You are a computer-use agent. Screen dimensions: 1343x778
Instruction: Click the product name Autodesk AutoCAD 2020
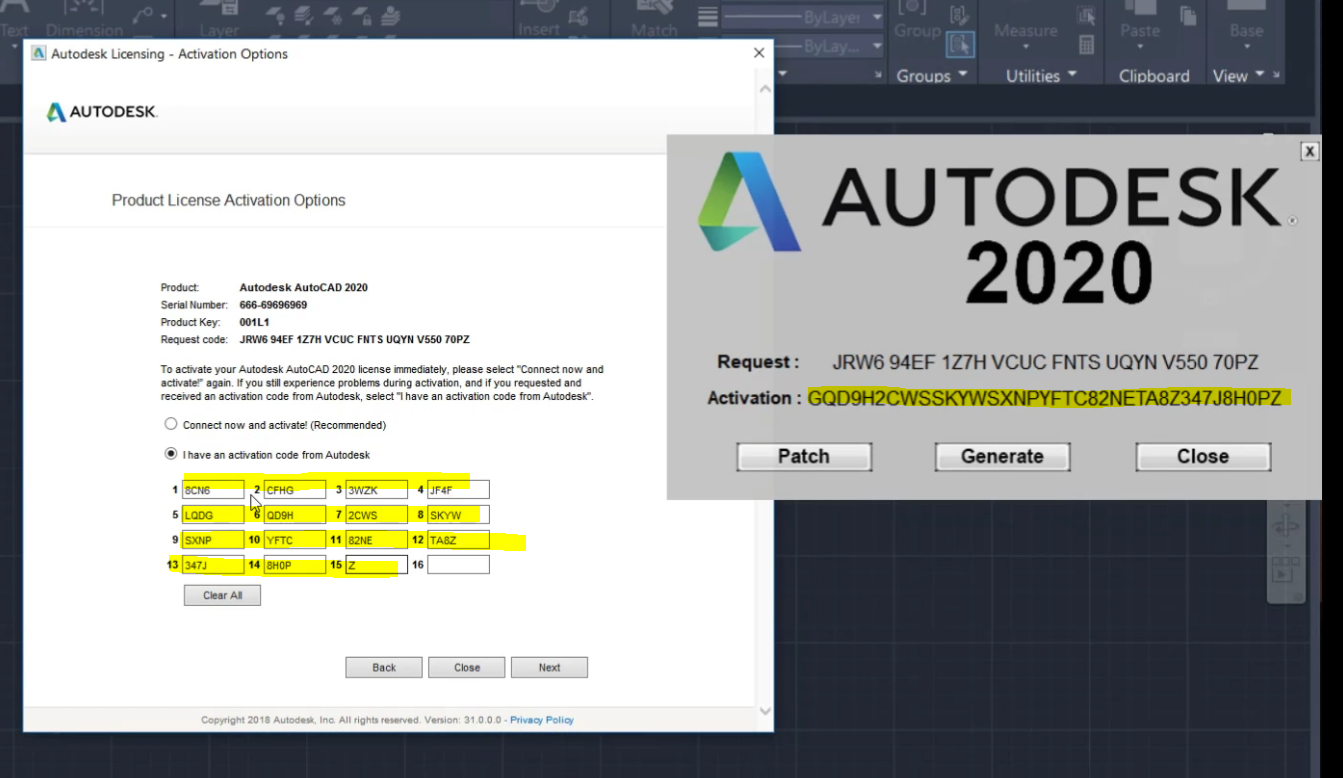click(303, 287)
